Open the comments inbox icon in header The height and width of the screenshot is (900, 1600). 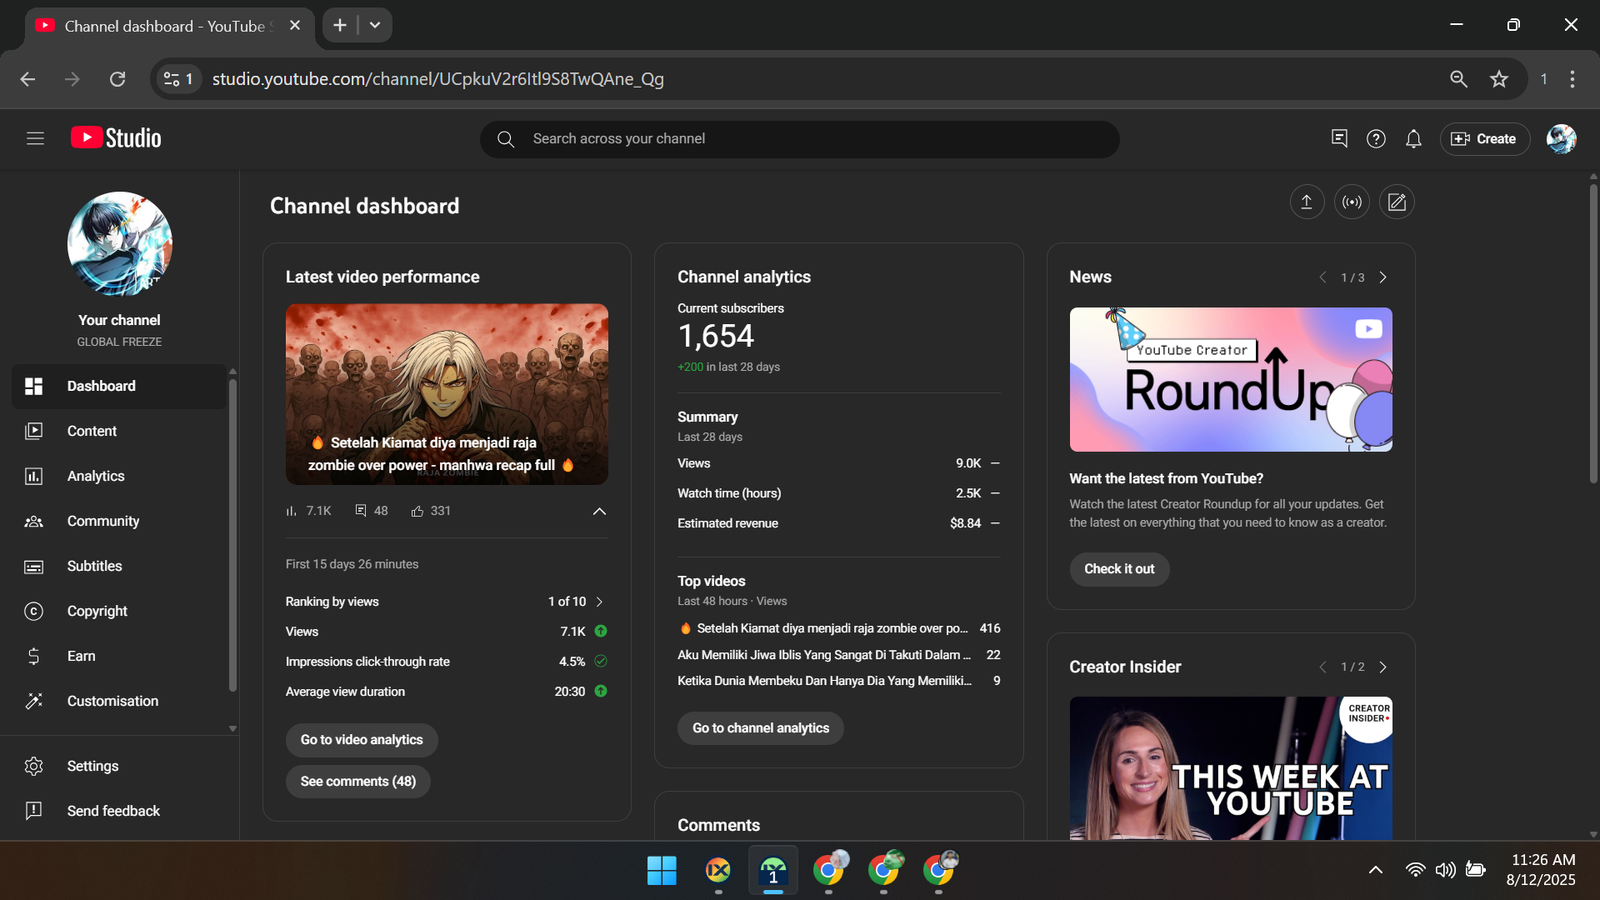(1340, 139)
